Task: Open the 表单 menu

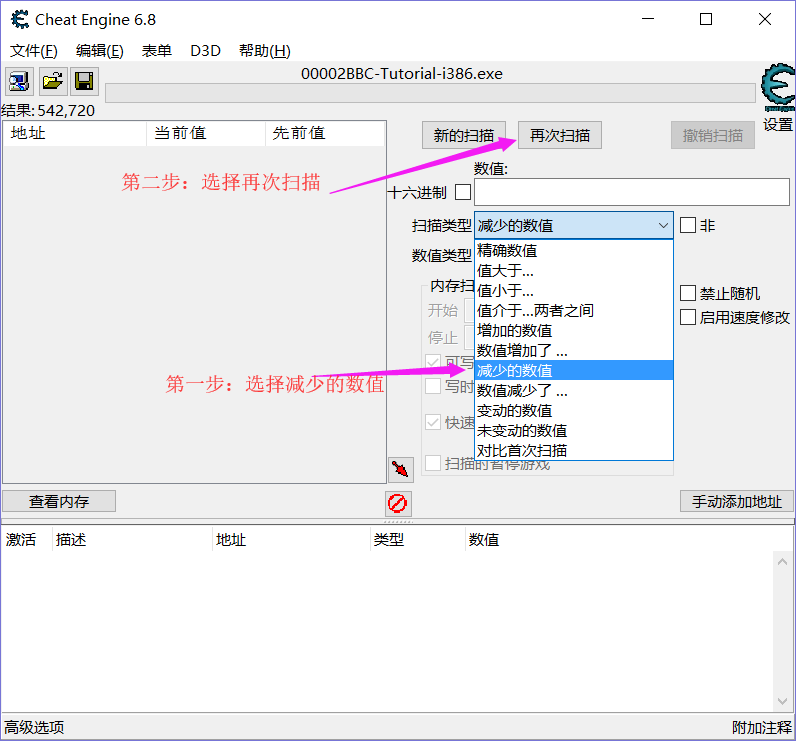Action: click(x=157, y=51)
